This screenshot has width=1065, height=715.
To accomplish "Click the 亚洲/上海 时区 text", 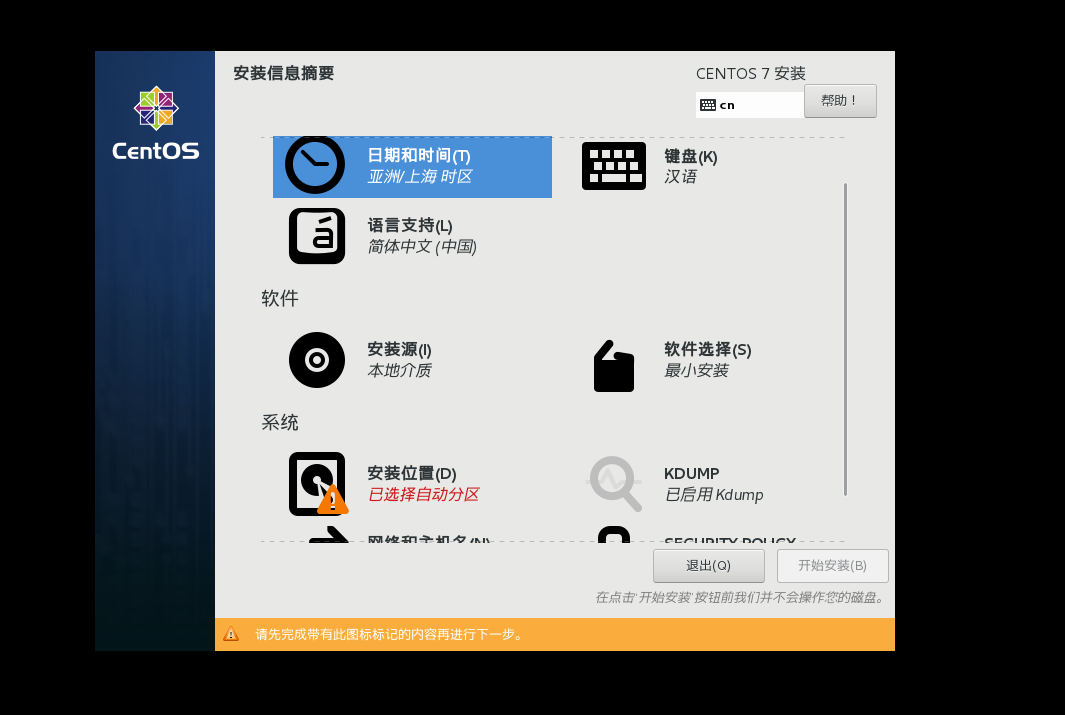I will coord(420,177).
